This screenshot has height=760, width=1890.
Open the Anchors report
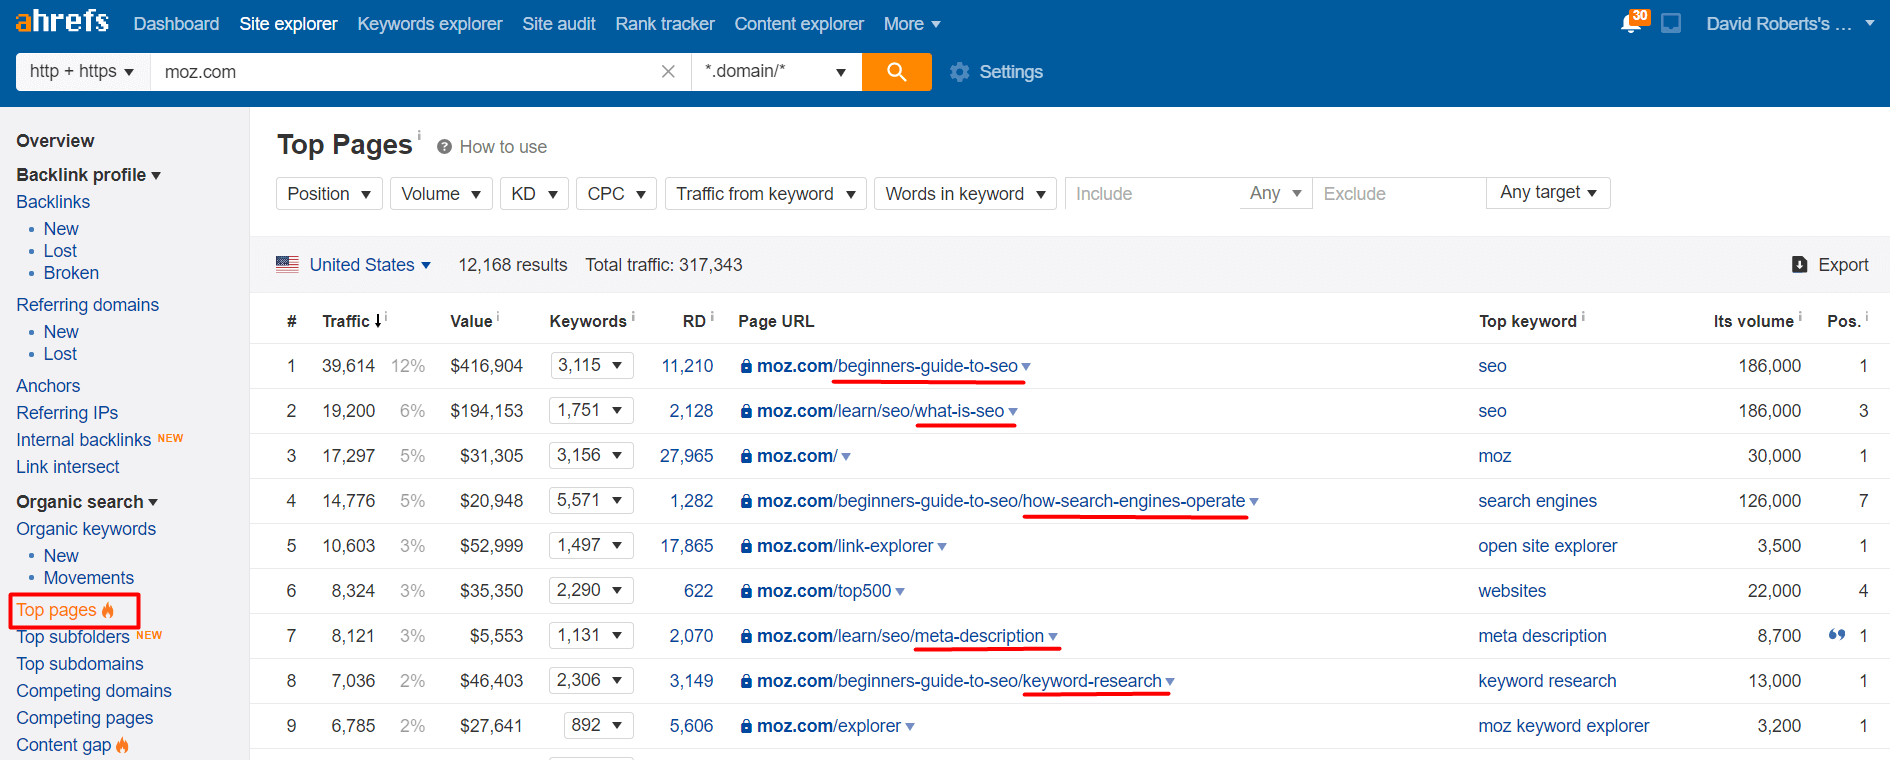coord(48,386)
